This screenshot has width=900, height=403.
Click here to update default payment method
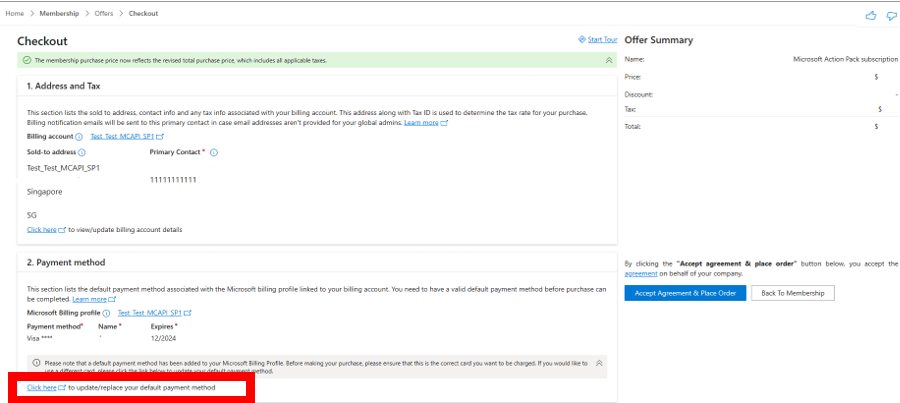[42, 387]
